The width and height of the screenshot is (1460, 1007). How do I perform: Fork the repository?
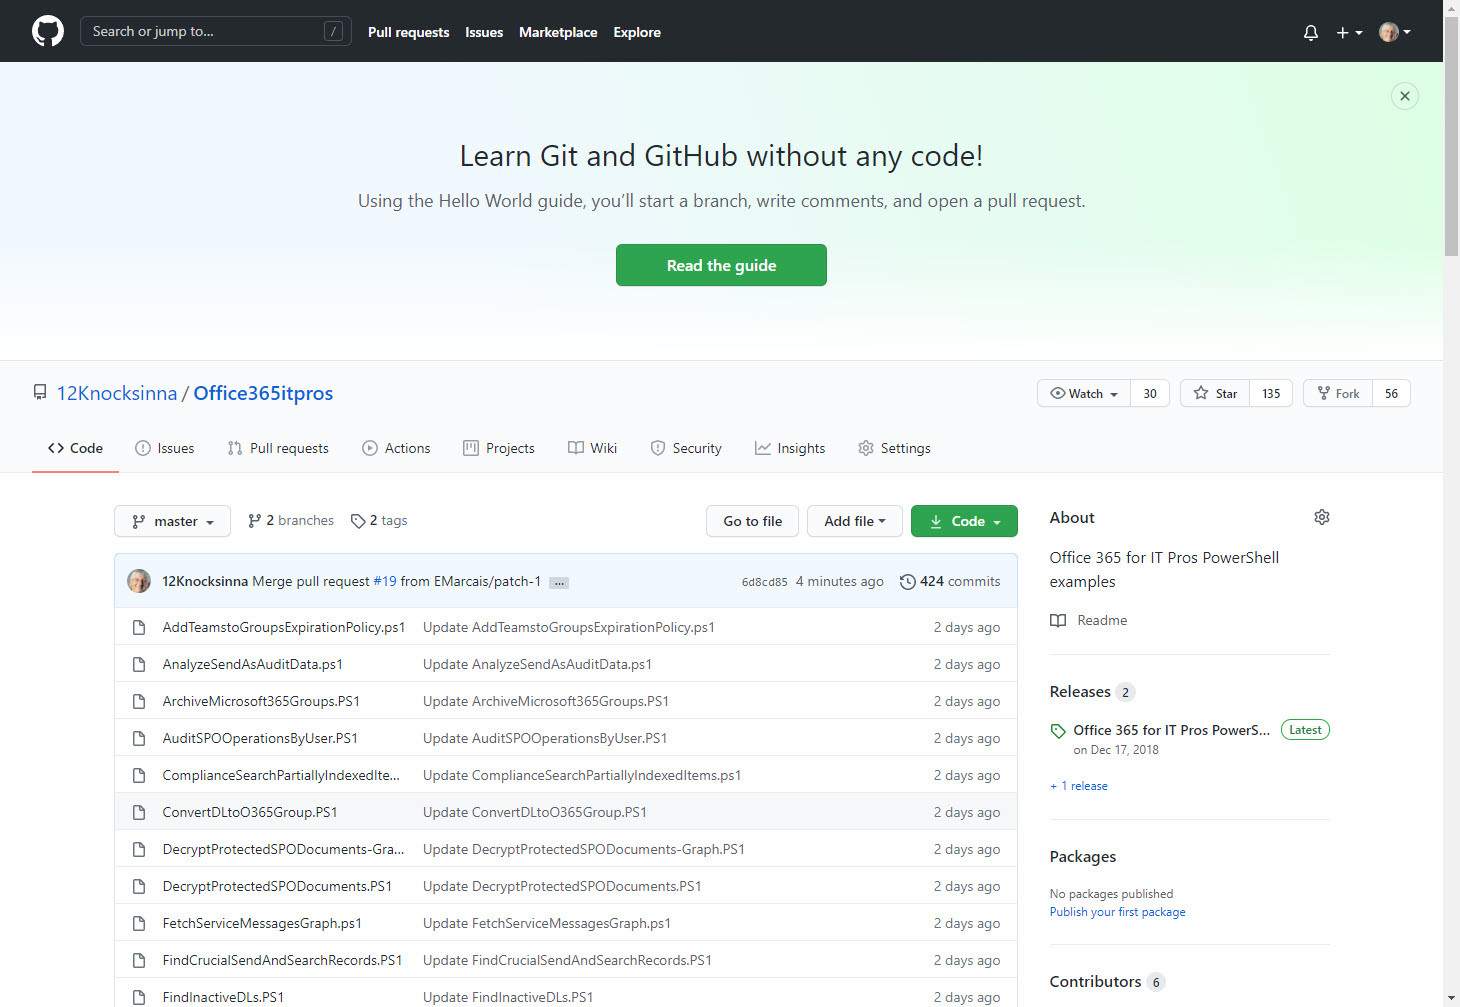coord(1338,393)
